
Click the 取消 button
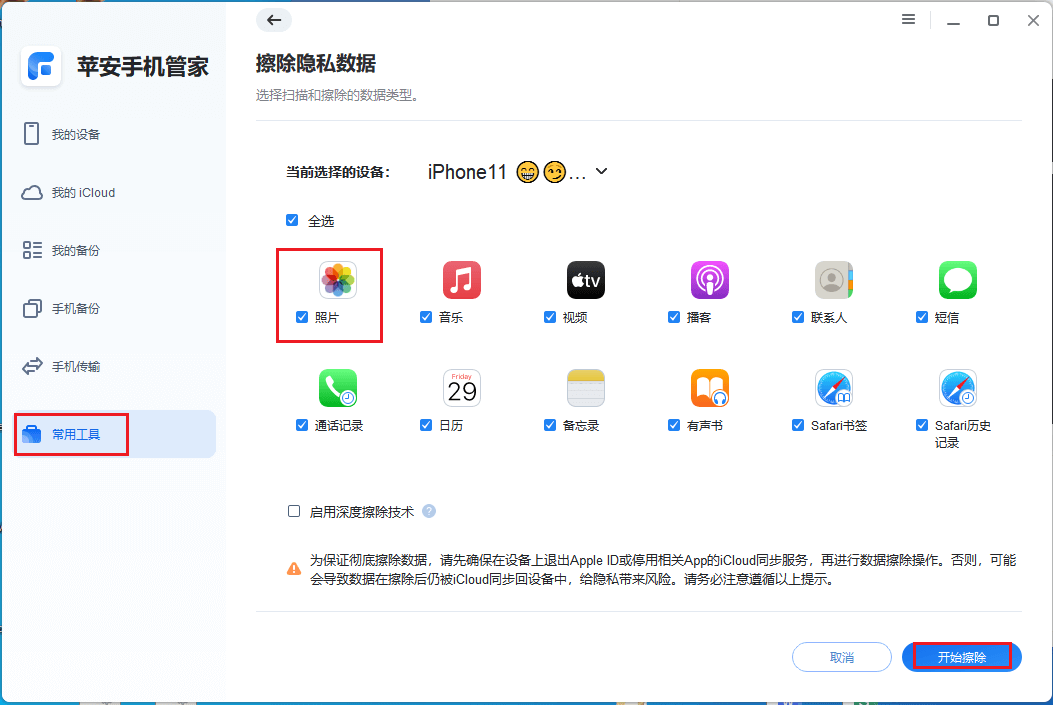(x=841, y=657)
